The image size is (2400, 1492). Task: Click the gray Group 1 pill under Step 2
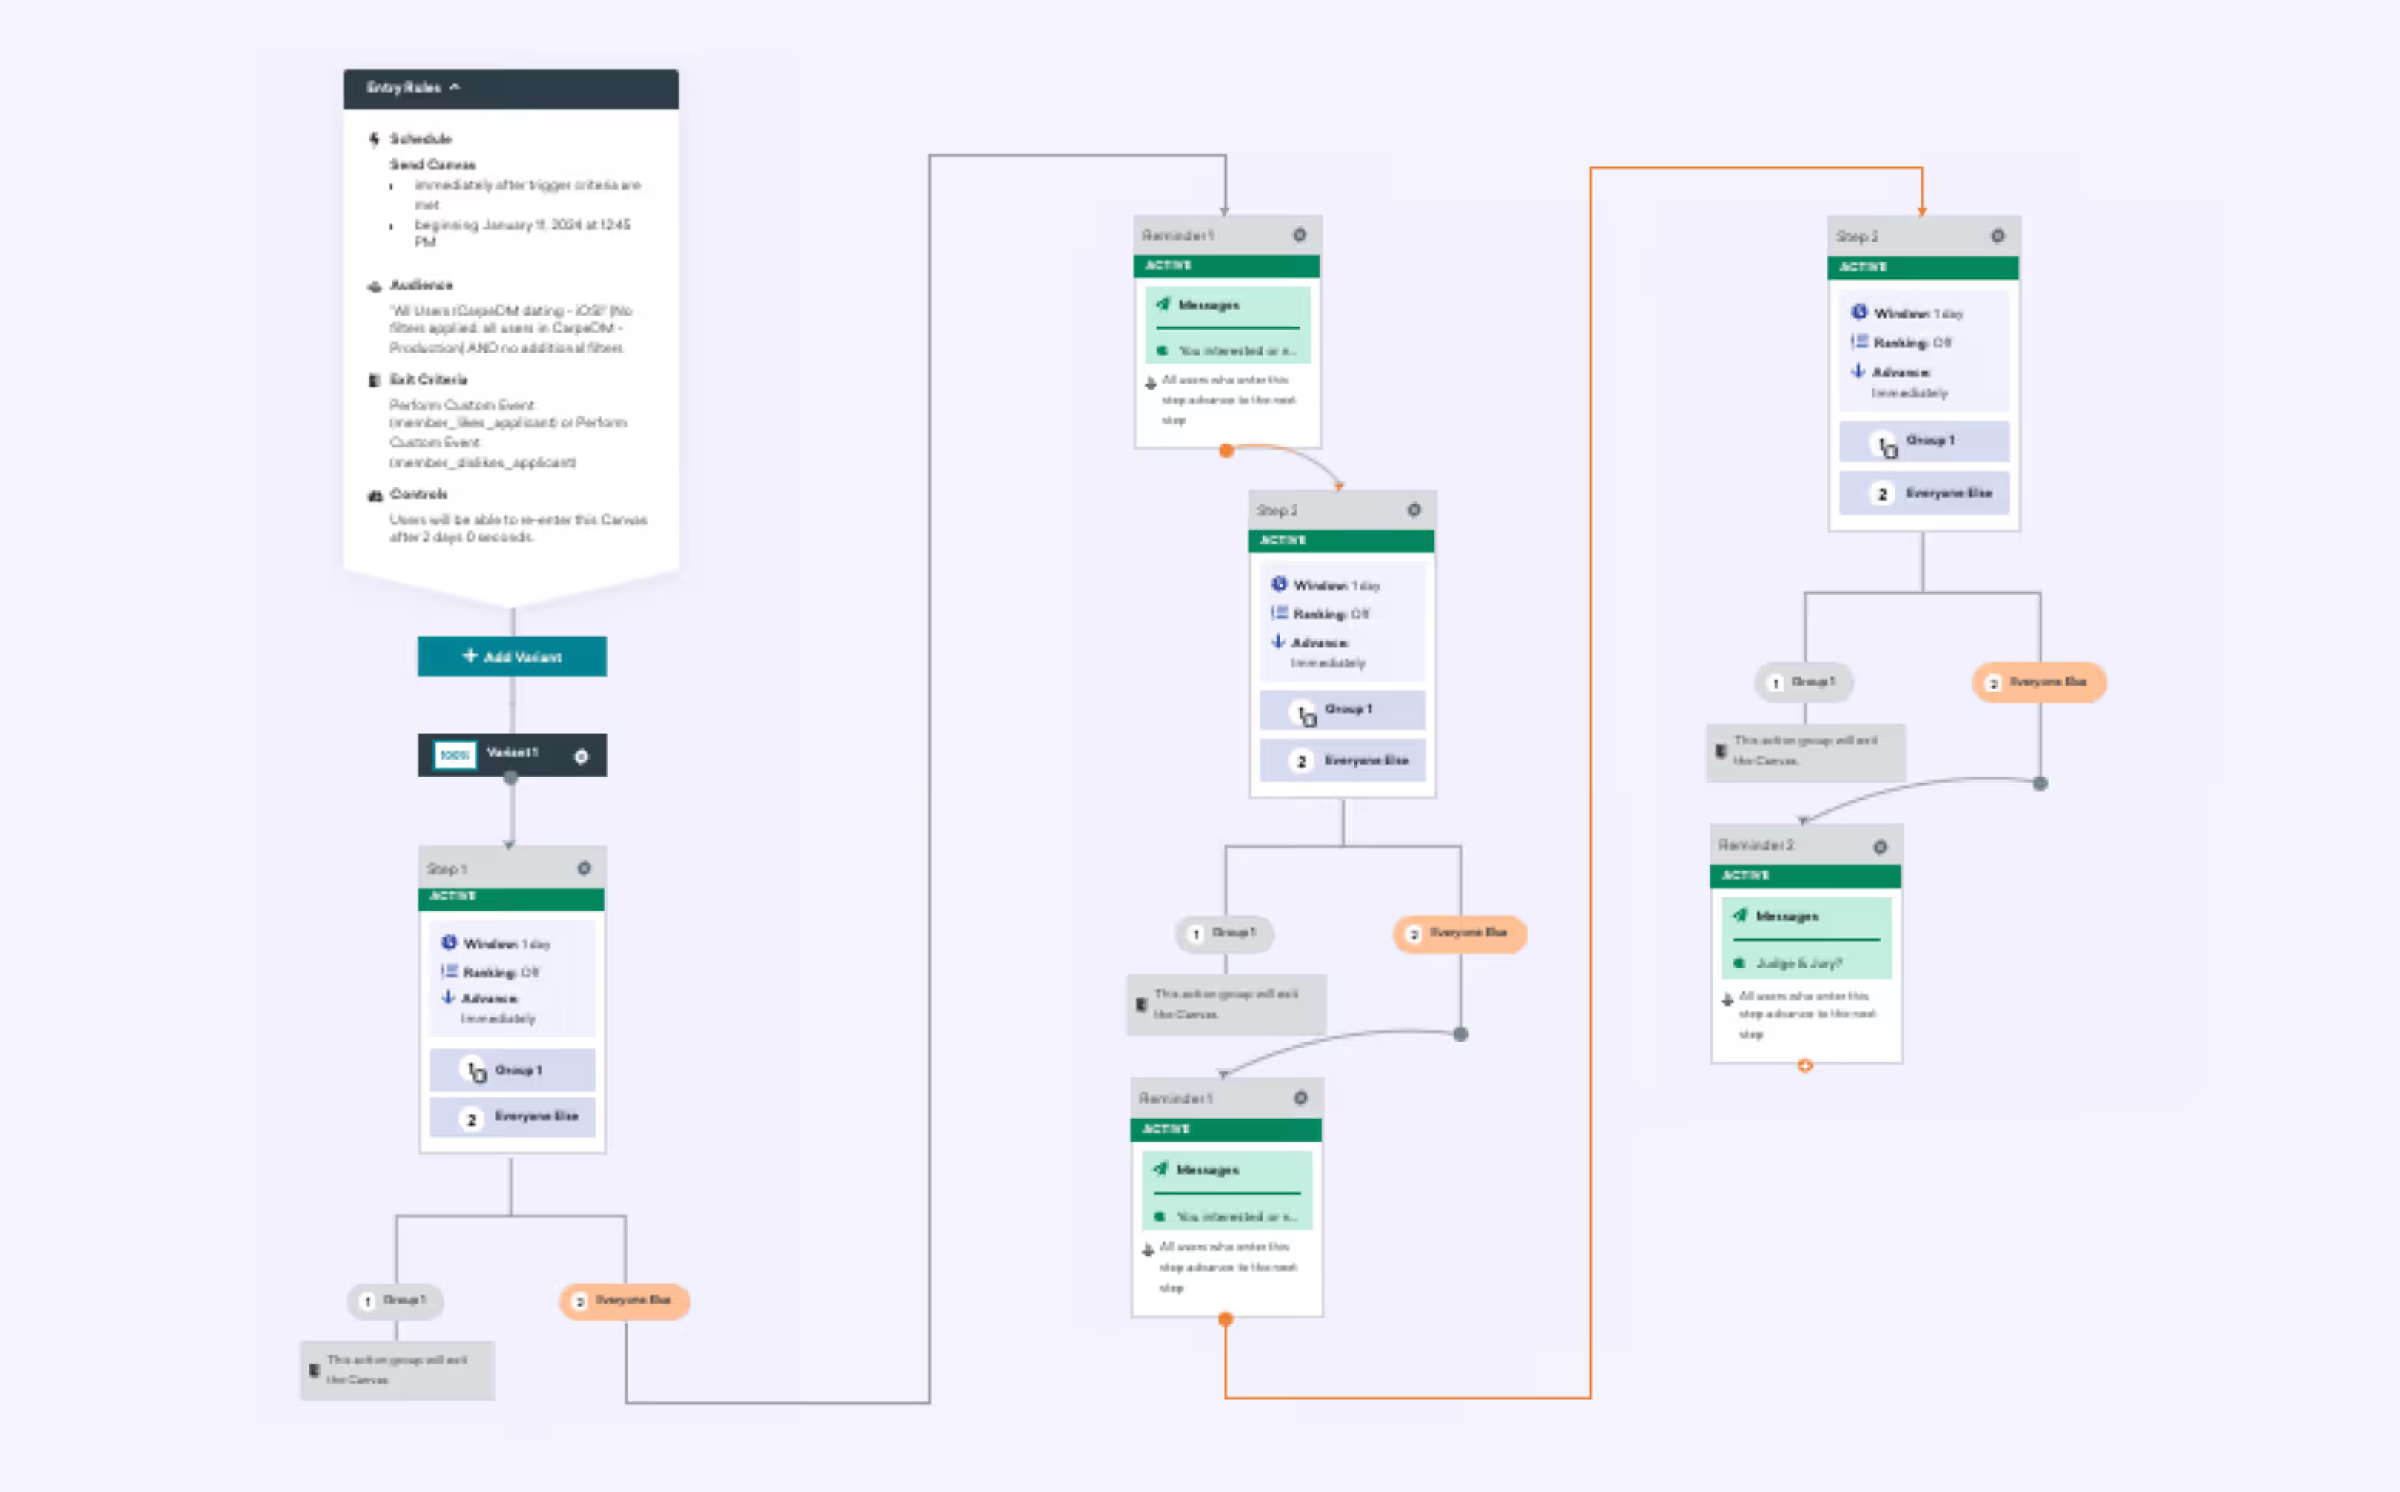point(1225,933)
